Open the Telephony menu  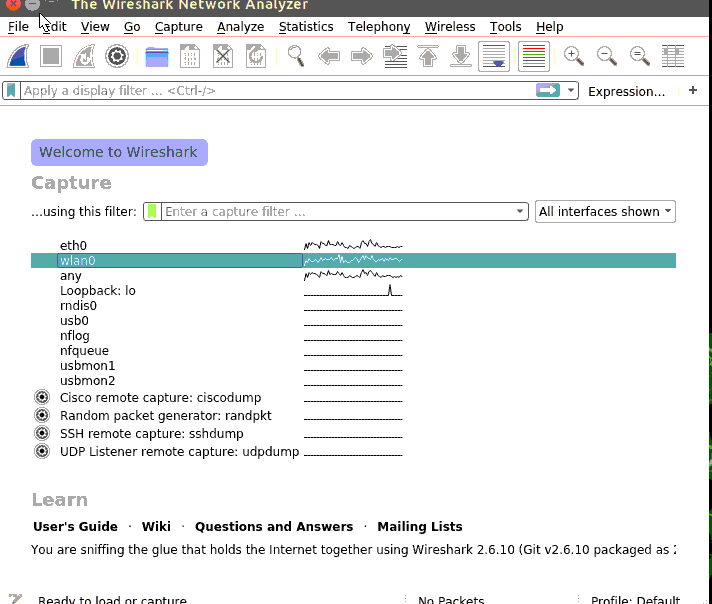click(379, 27)
